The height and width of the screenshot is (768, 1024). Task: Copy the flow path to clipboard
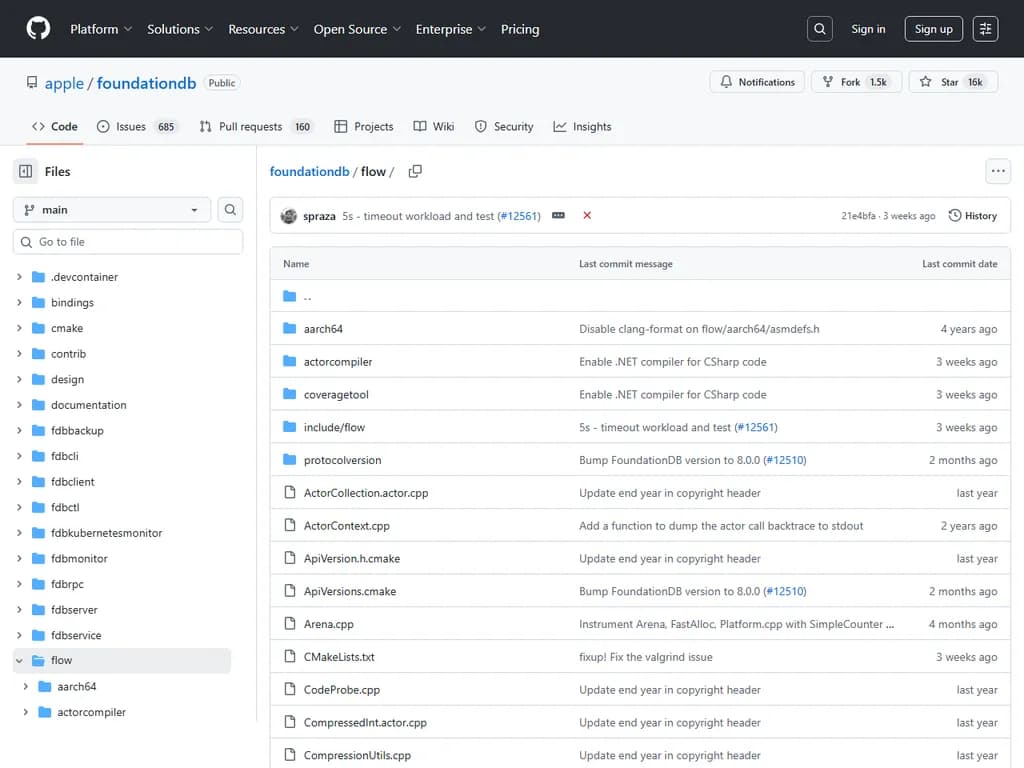(x=415, y=172)
